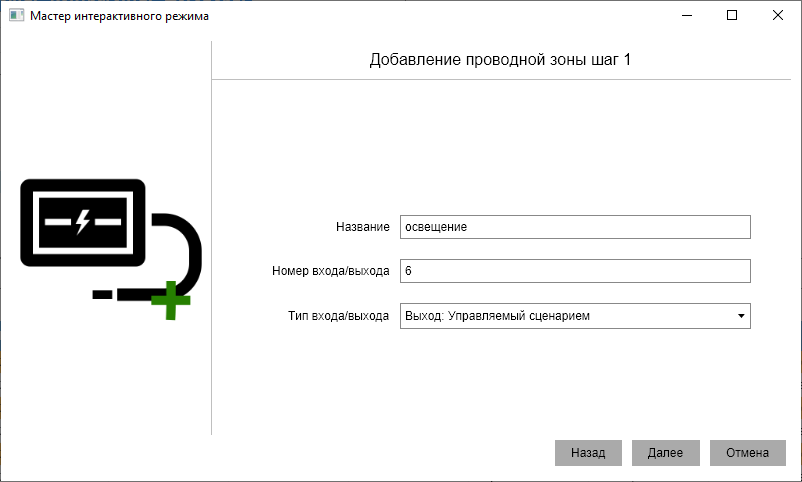Cancel the wizard with Отмена
The height and width of the screenshot is (482, 802).
pyautogui.click(x=747, y=453)
